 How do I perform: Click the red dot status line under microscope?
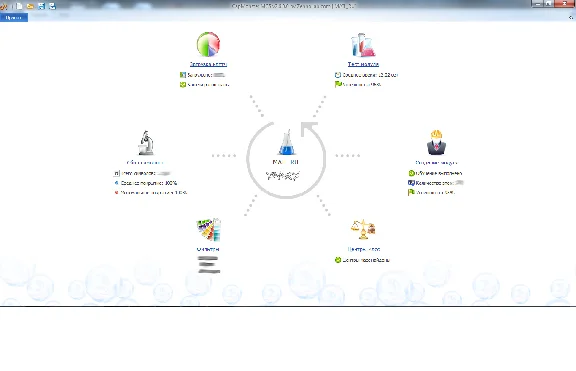point(150,192)
